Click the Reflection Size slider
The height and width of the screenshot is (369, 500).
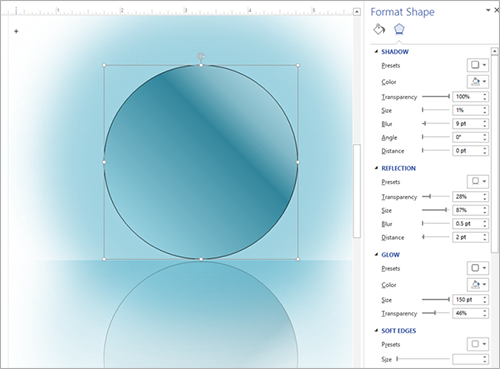436,210
